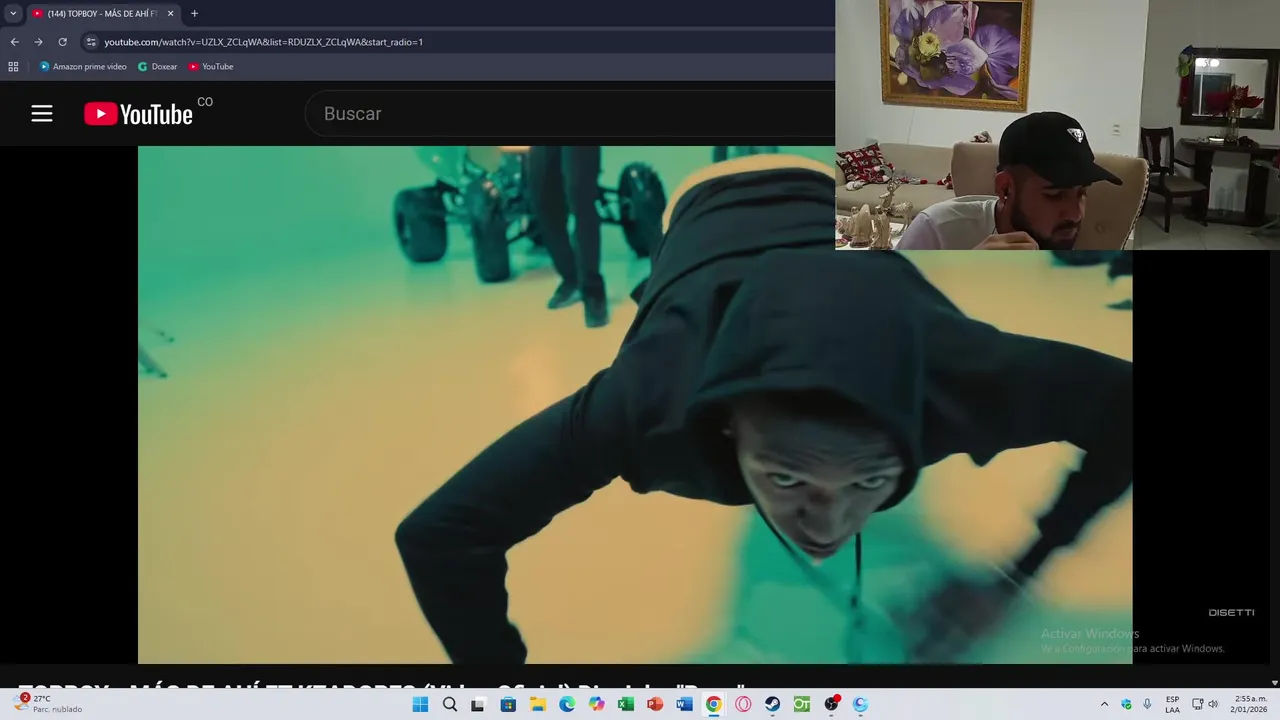Open Windows taskbar search
The height and width of the screenshot is (720, 1280).
coord(450,704)
